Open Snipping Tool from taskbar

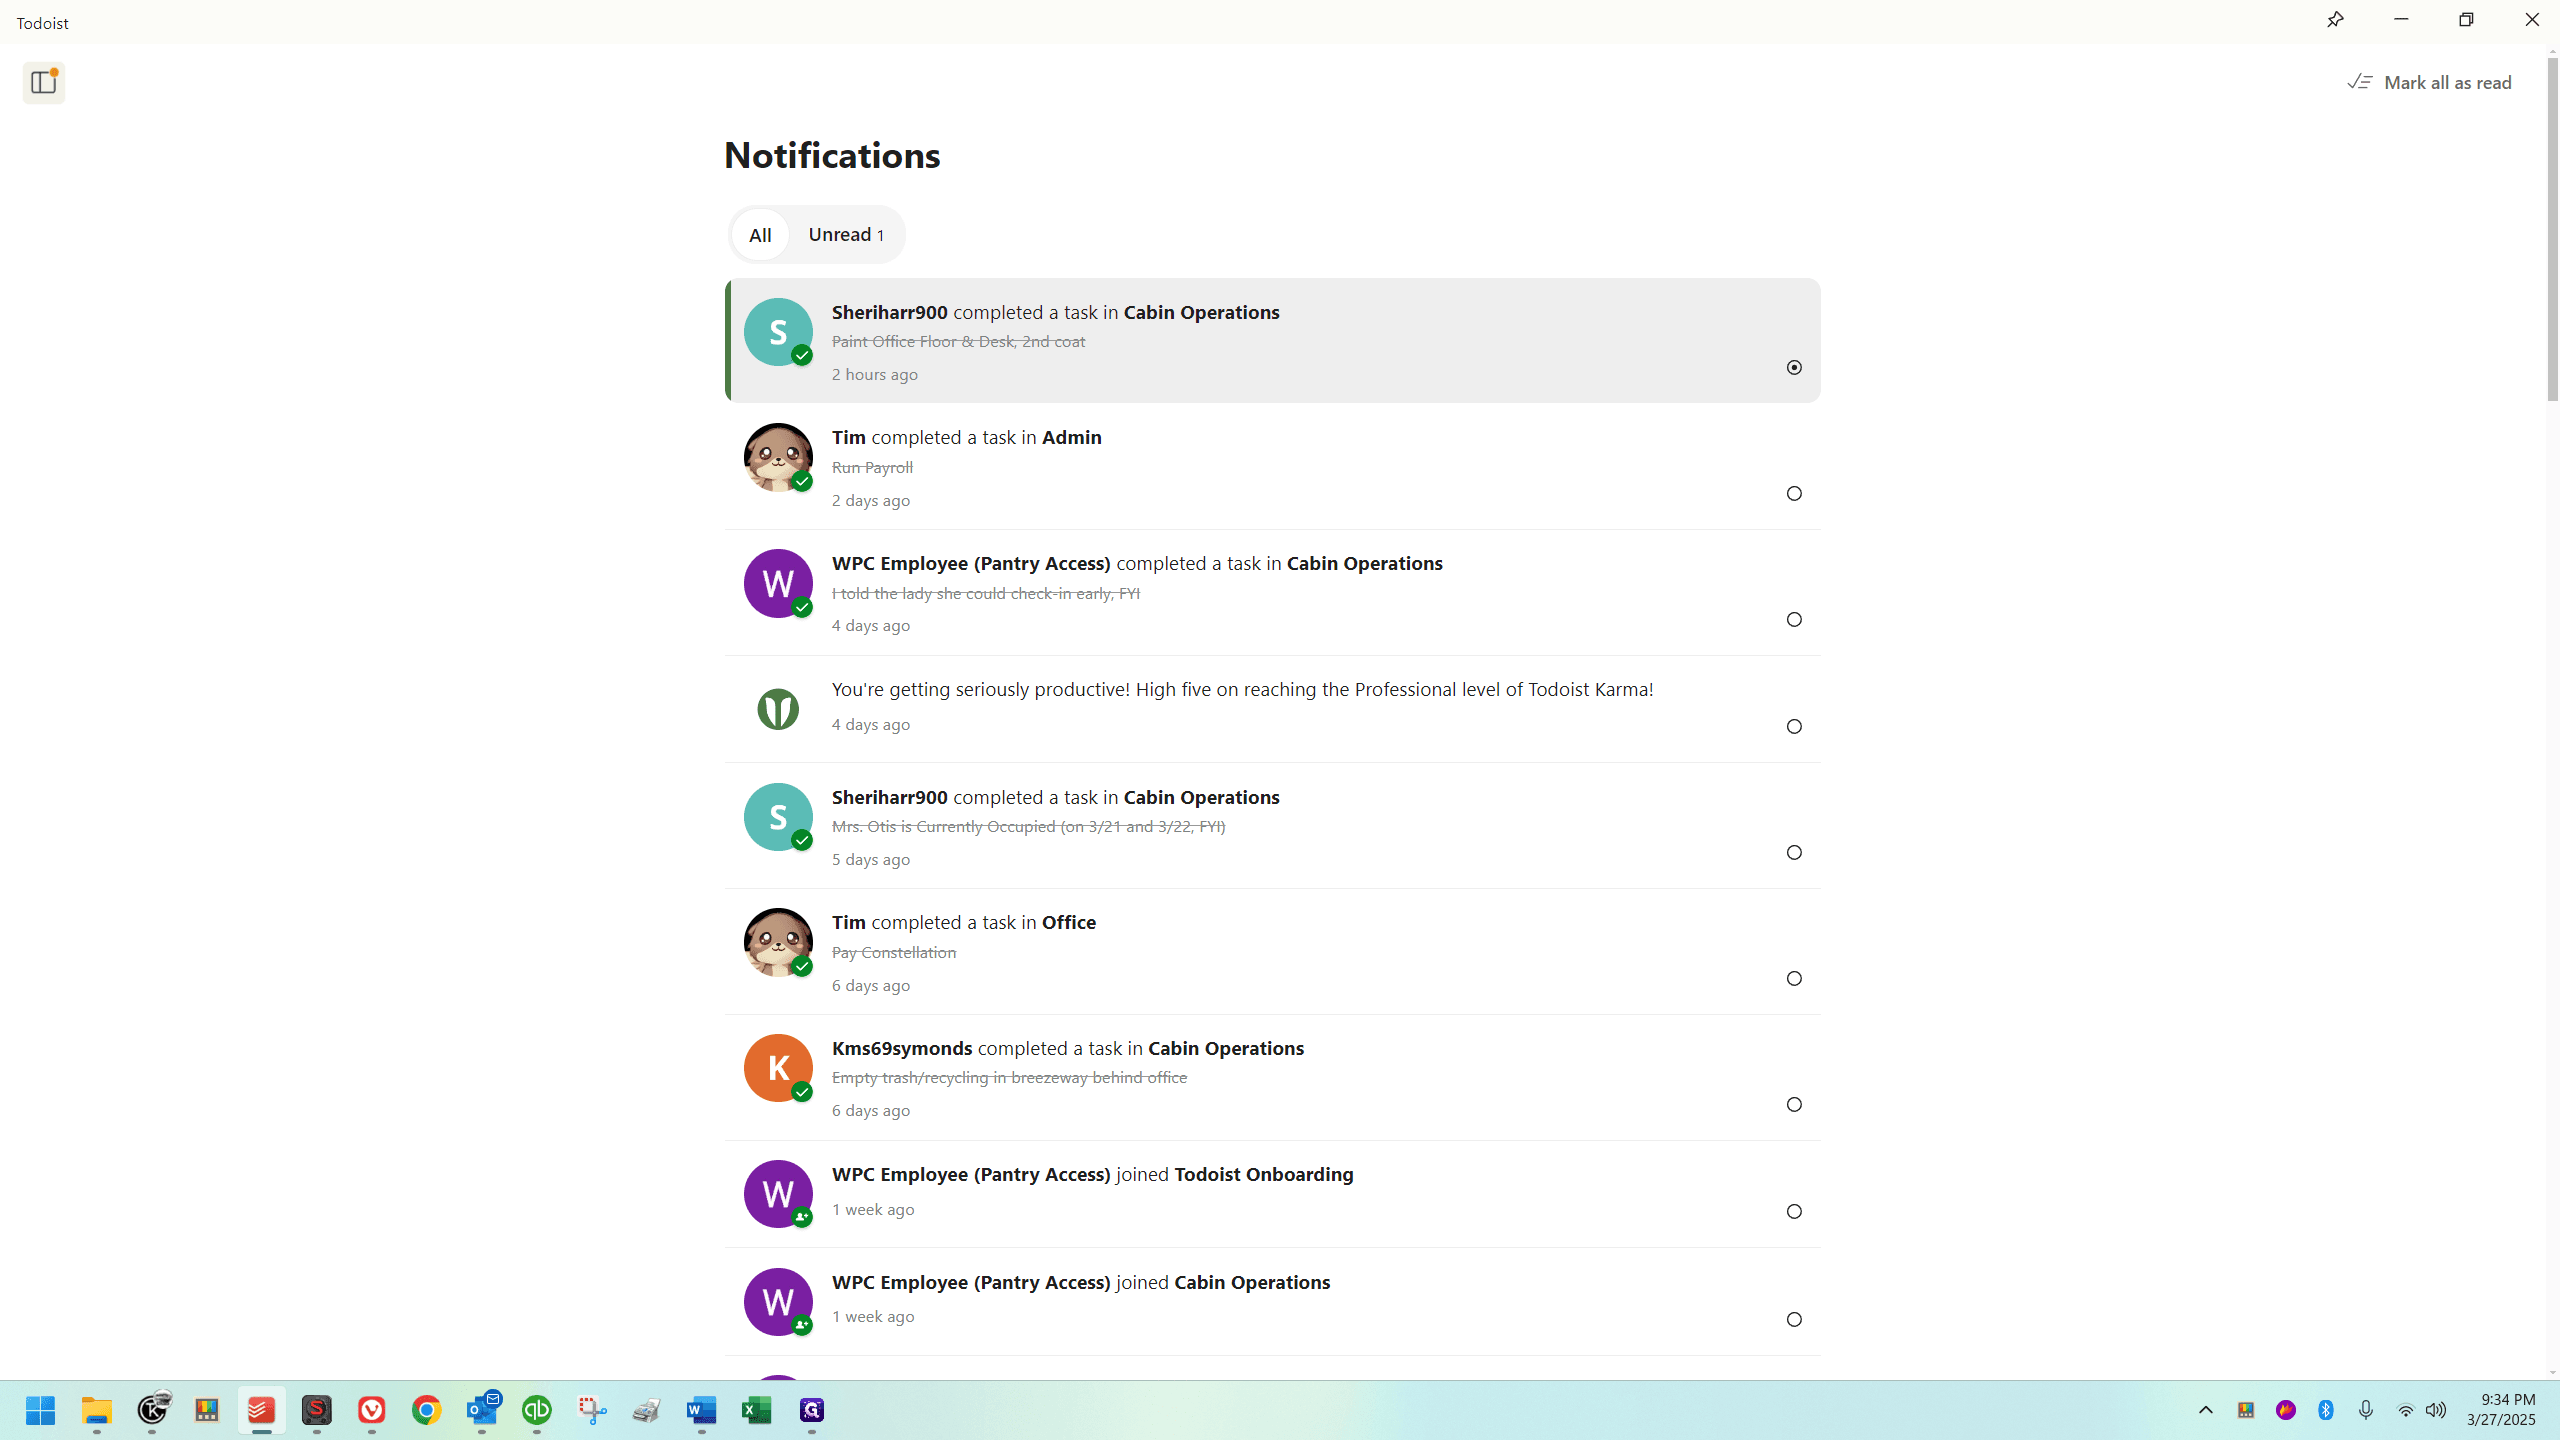(592, 1410)
